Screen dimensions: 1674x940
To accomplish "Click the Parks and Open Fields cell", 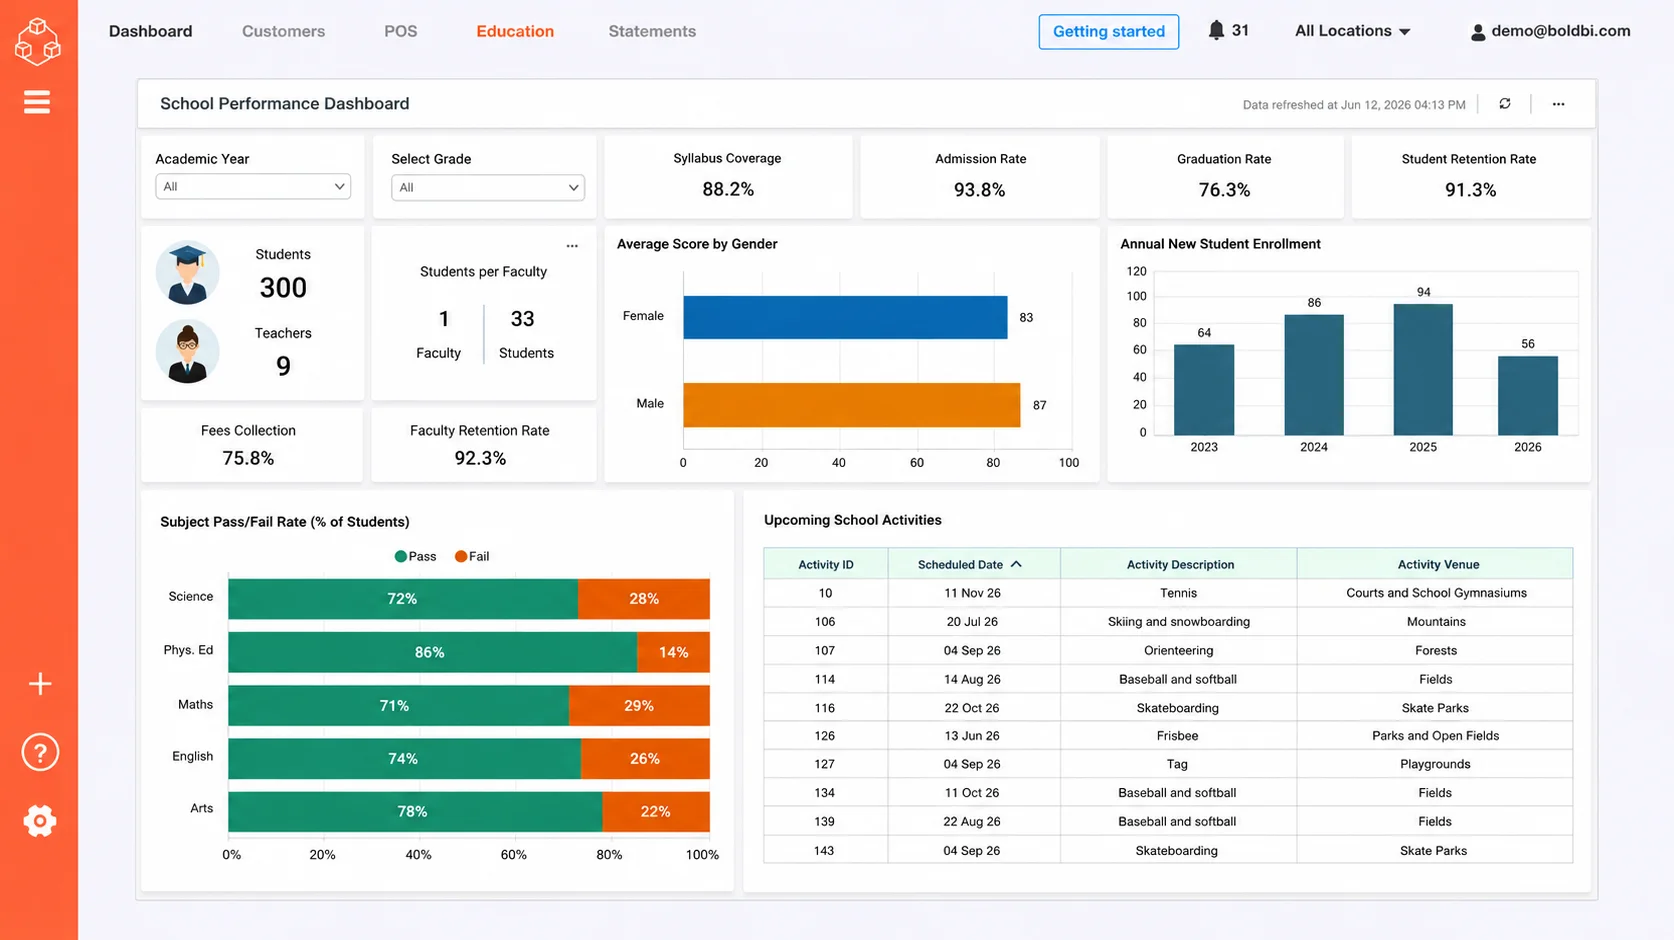I will [1435, 736].
